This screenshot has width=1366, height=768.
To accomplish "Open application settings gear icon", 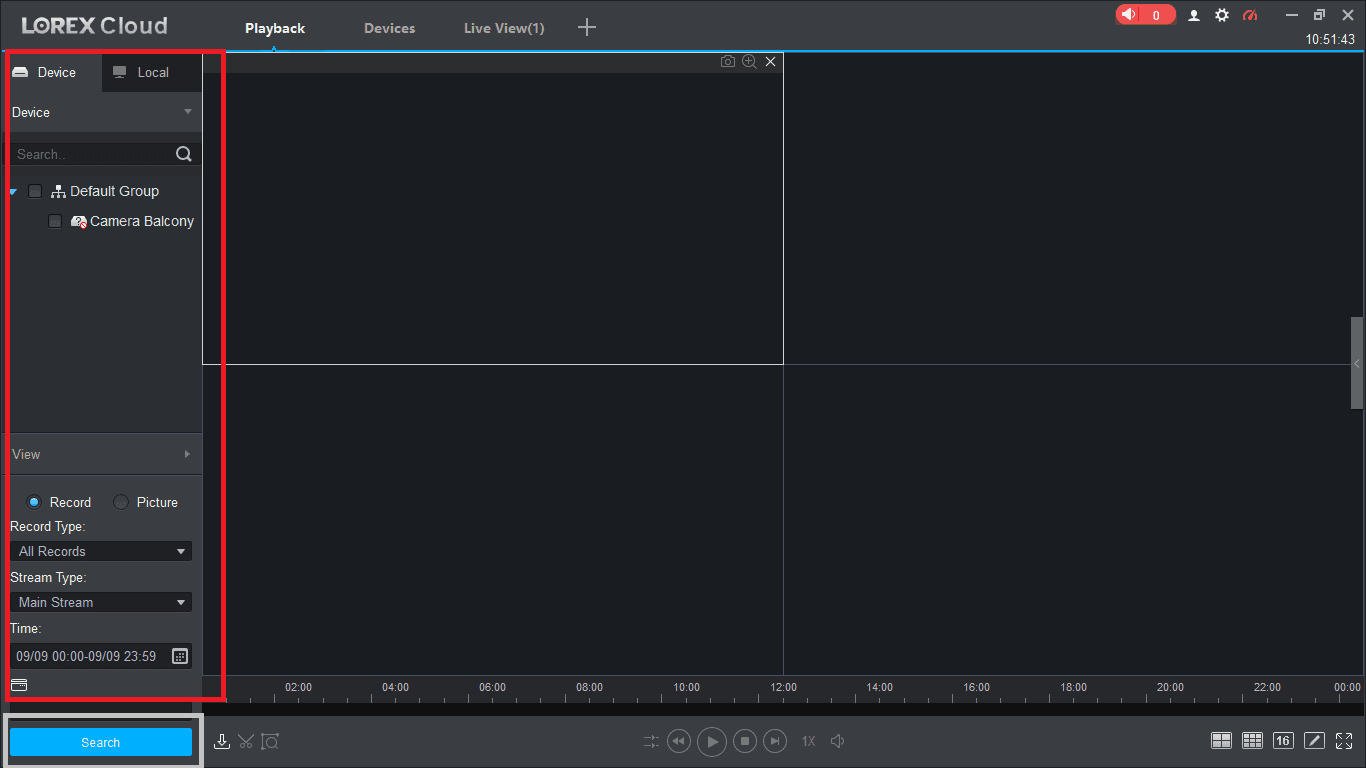I will click(x=1222, y=15).
